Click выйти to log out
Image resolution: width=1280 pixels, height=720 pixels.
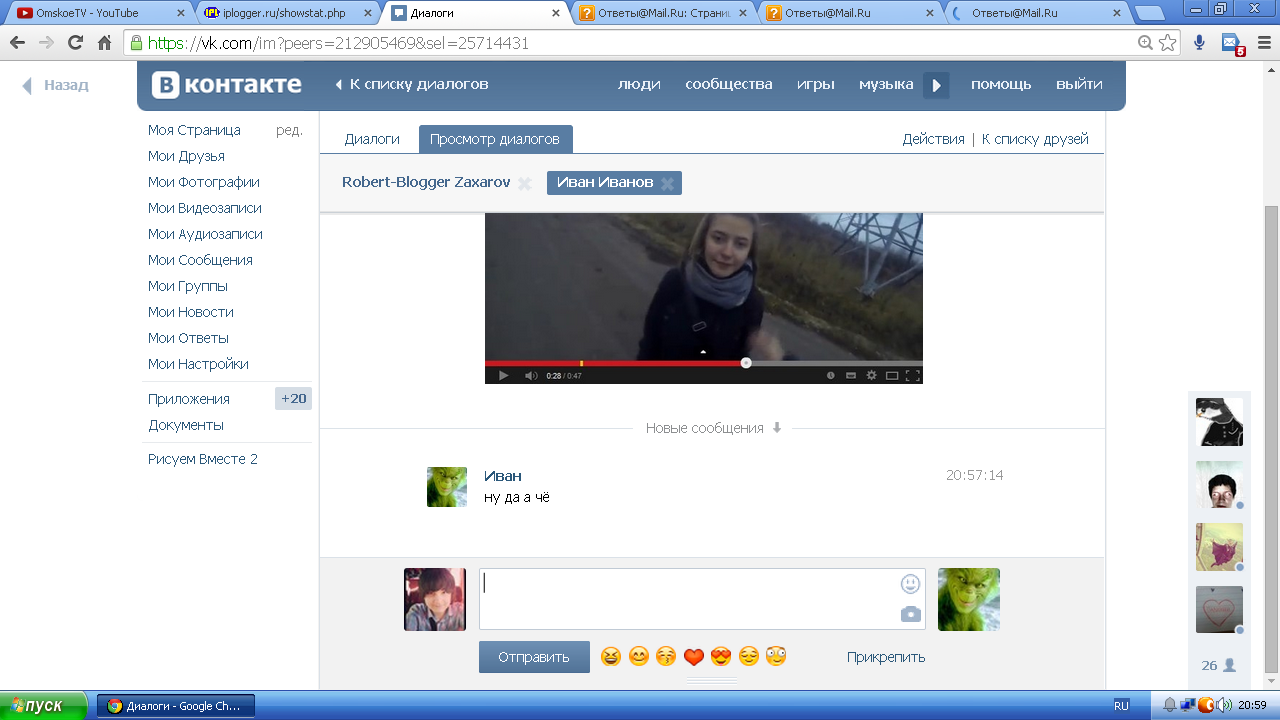[x=1079, y=84]
